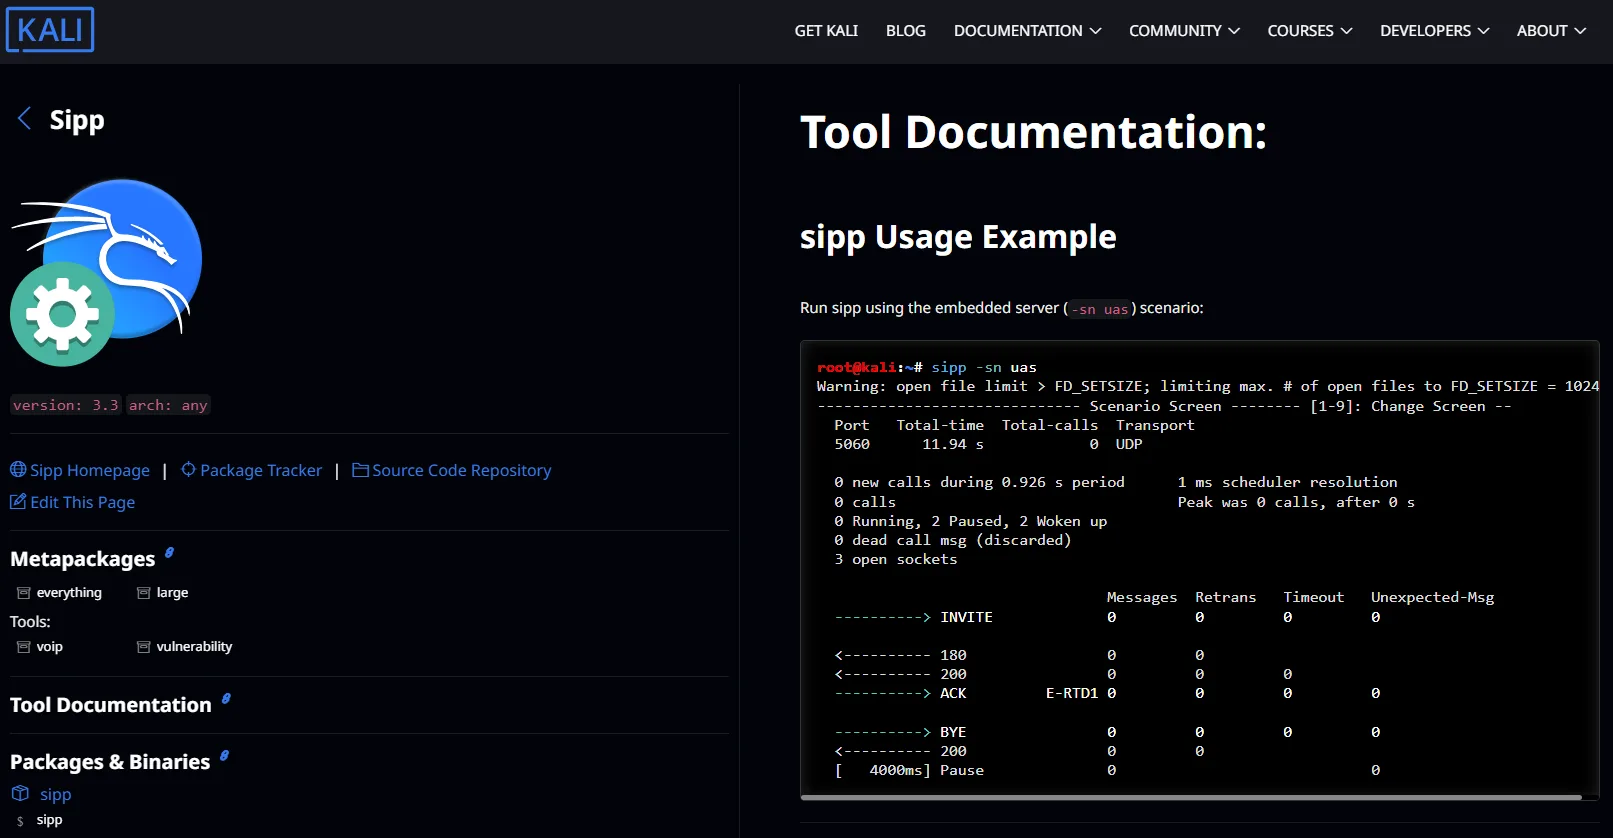Jump to the sipp binary entry

pyautogui.click(x=49, y=820)
